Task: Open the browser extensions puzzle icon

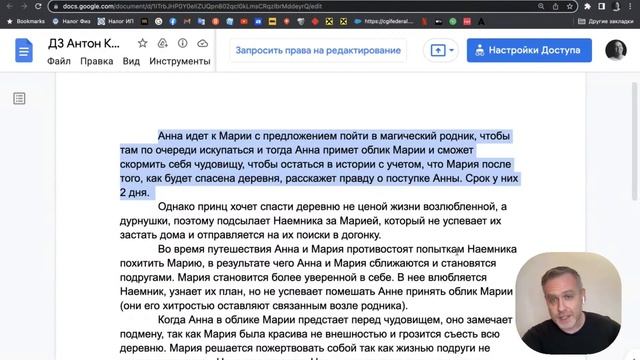Action: coord(587,6)
